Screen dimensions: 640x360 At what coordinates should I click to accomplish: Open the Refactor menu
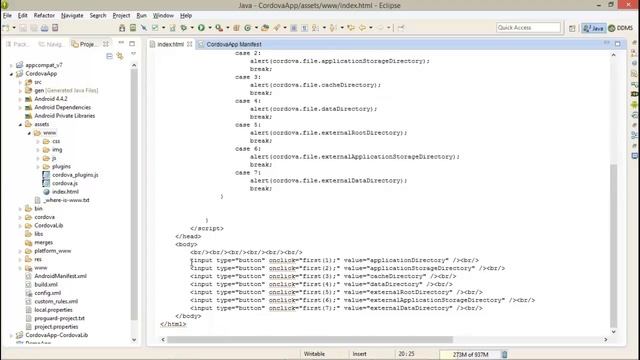[x=44, y=16]
